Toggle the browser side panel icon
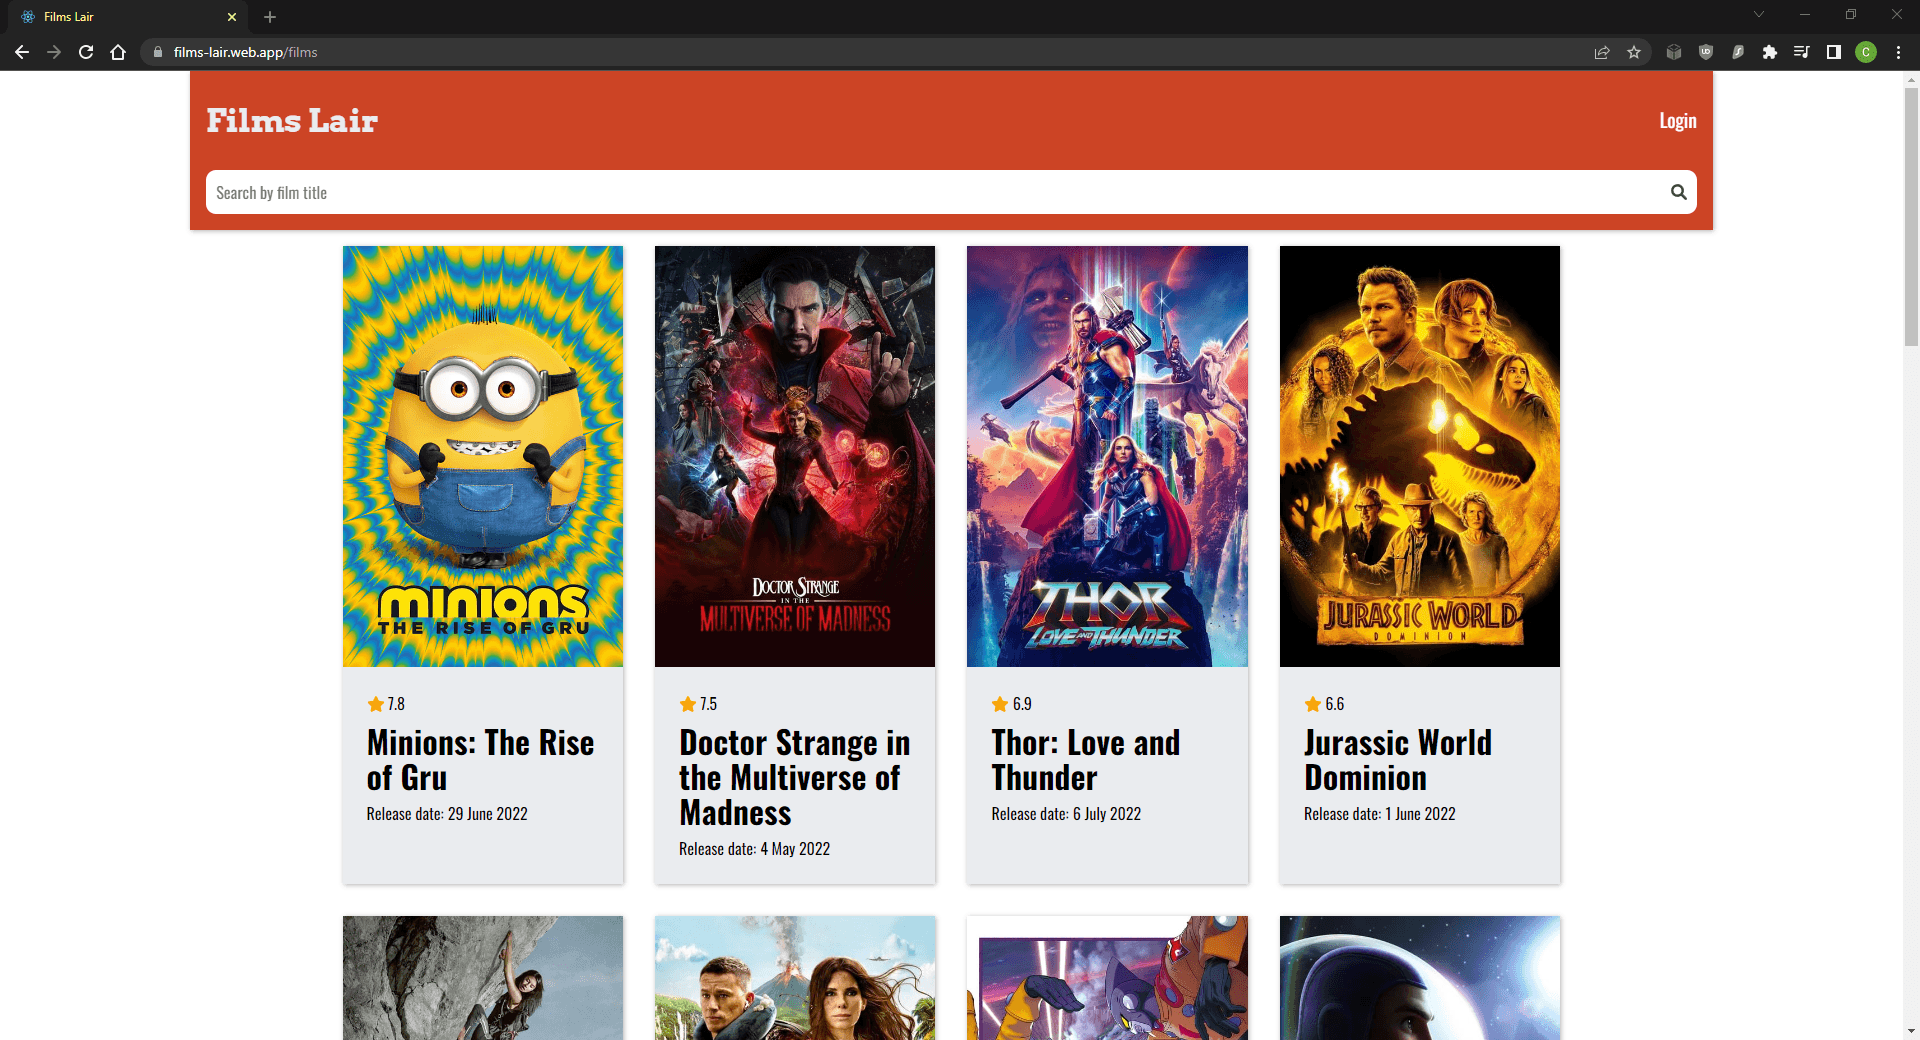 1834,52
